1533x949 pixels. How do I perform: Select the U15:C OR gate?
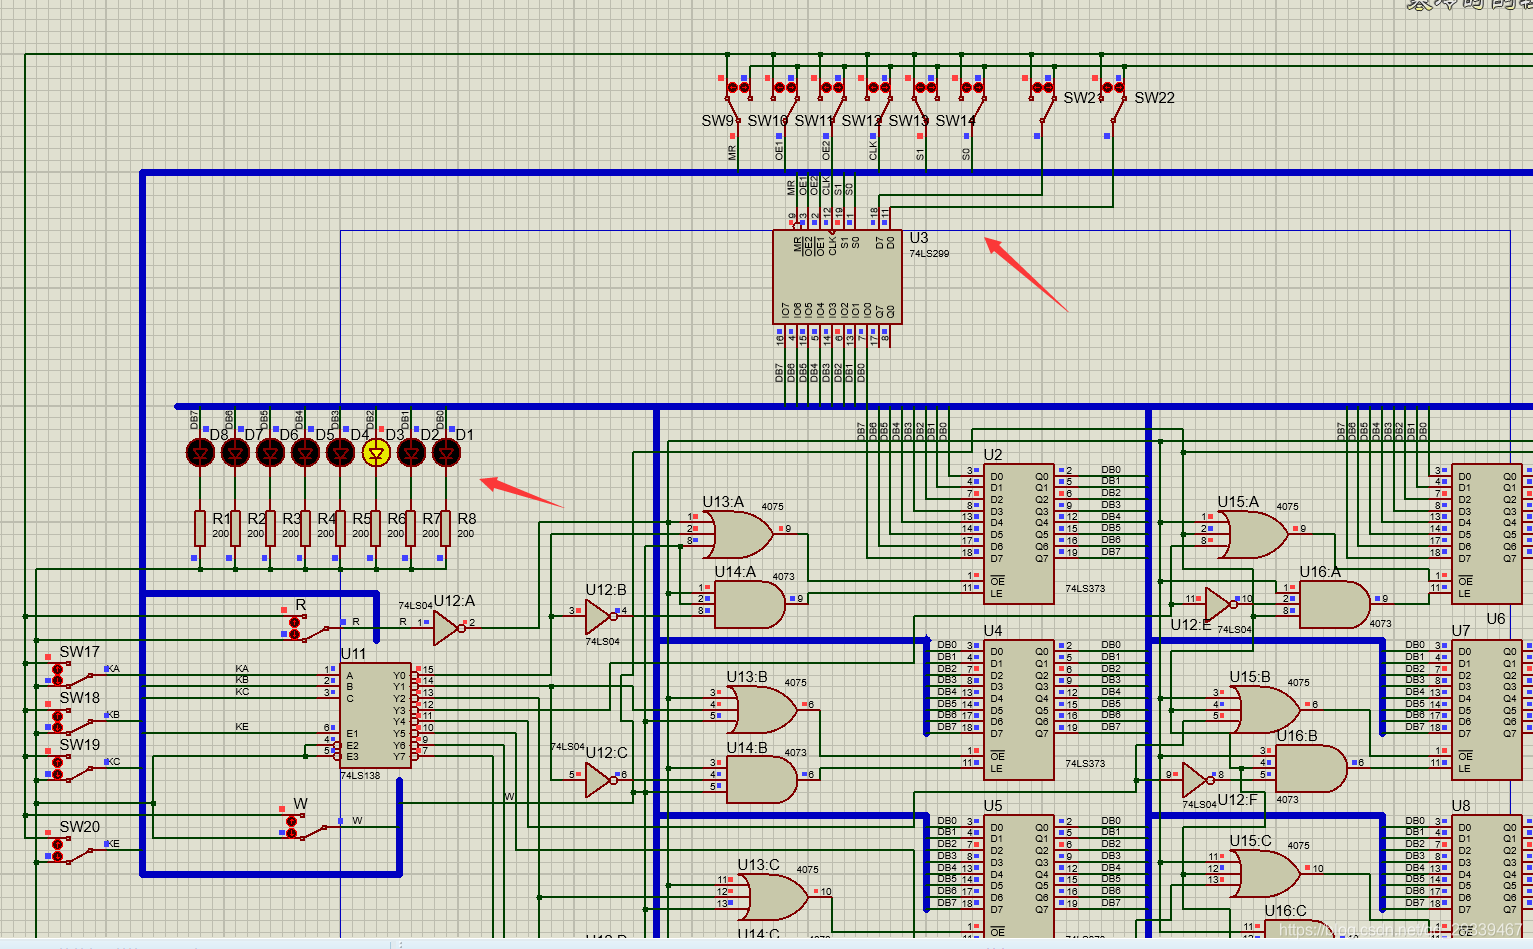click(x=1266, y=874)
